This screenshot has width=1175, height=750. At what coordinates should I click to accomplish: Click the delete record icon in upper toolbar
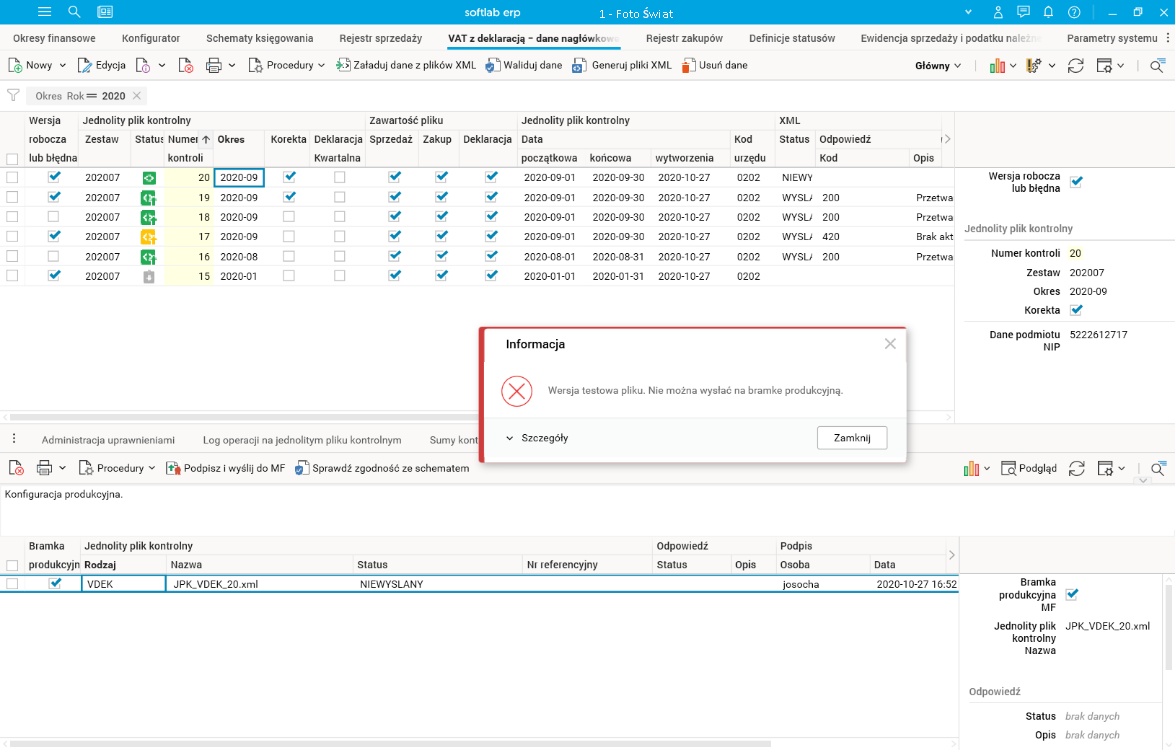pyautogui.click(x=186, y=66)
